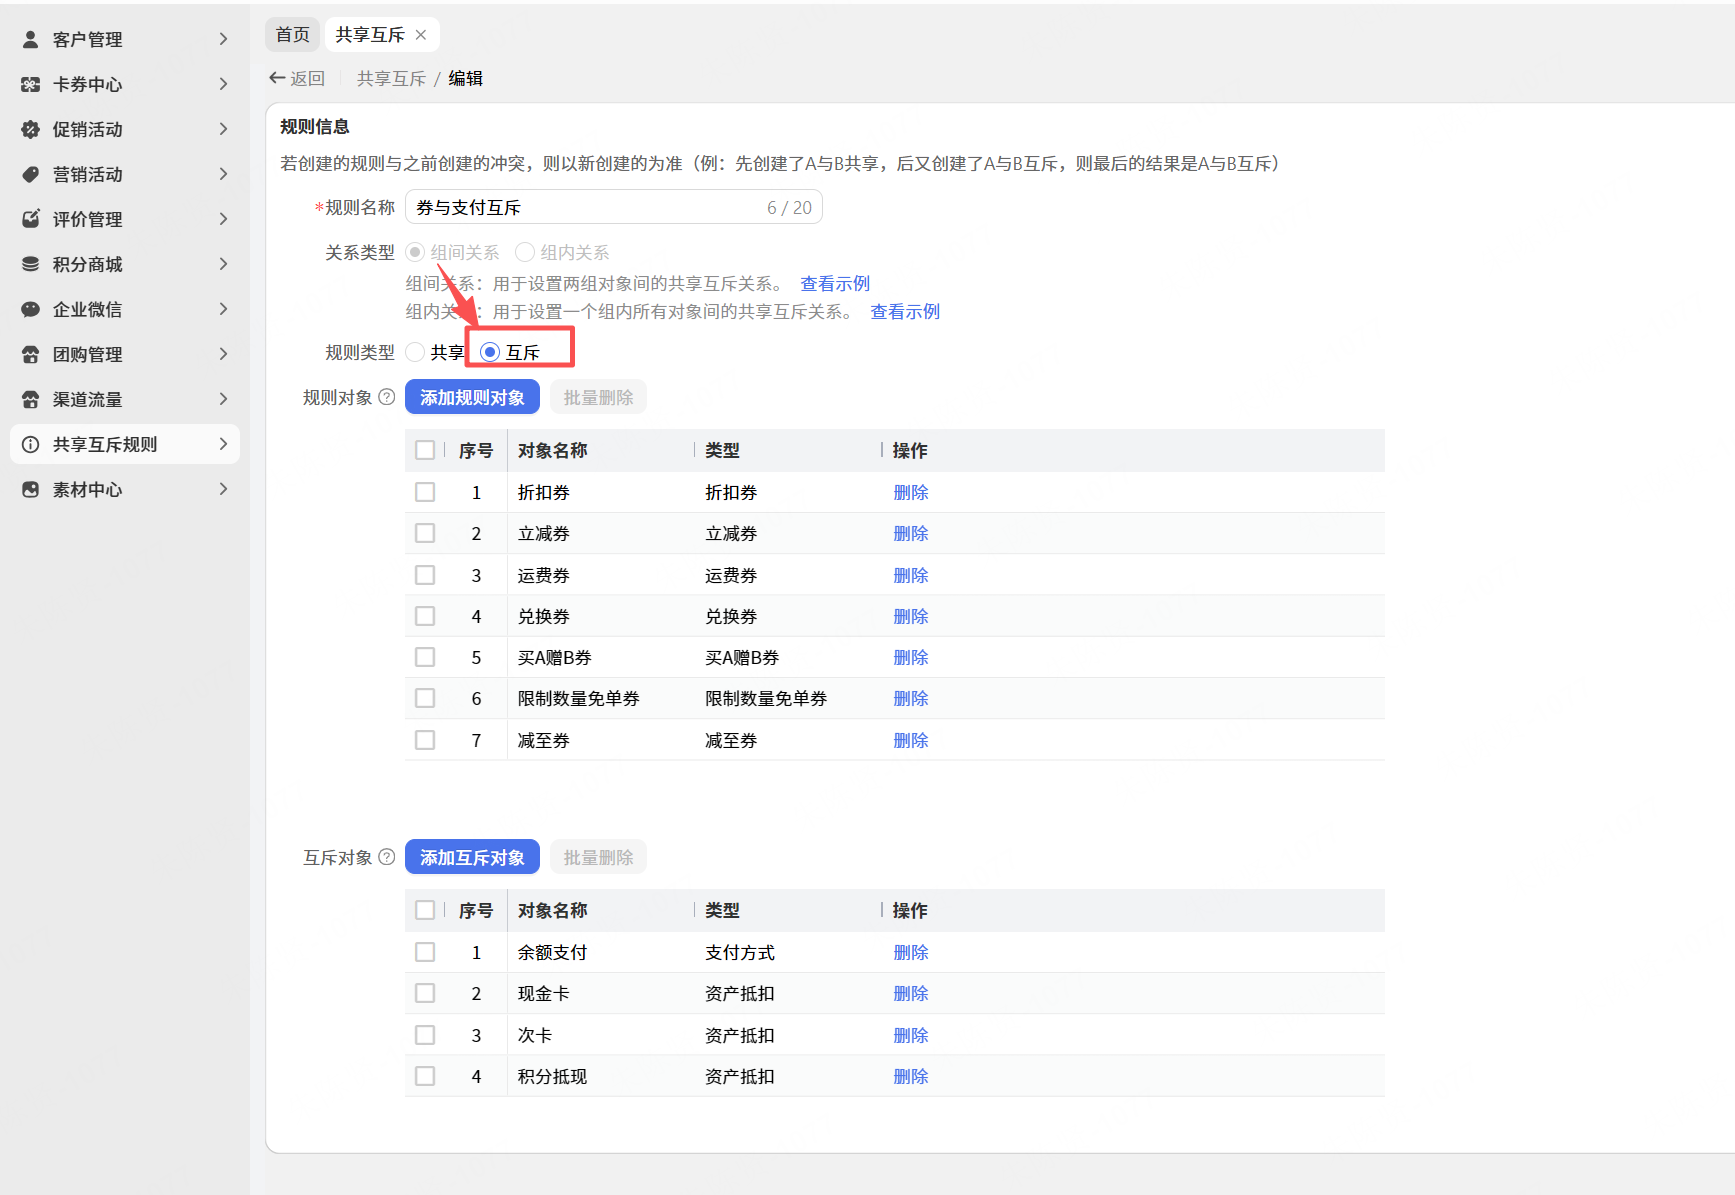Click 批量删除 under 规则对象
Image resolution: width=1735 pixels, height=1195 pixels.
pos(598,397)
